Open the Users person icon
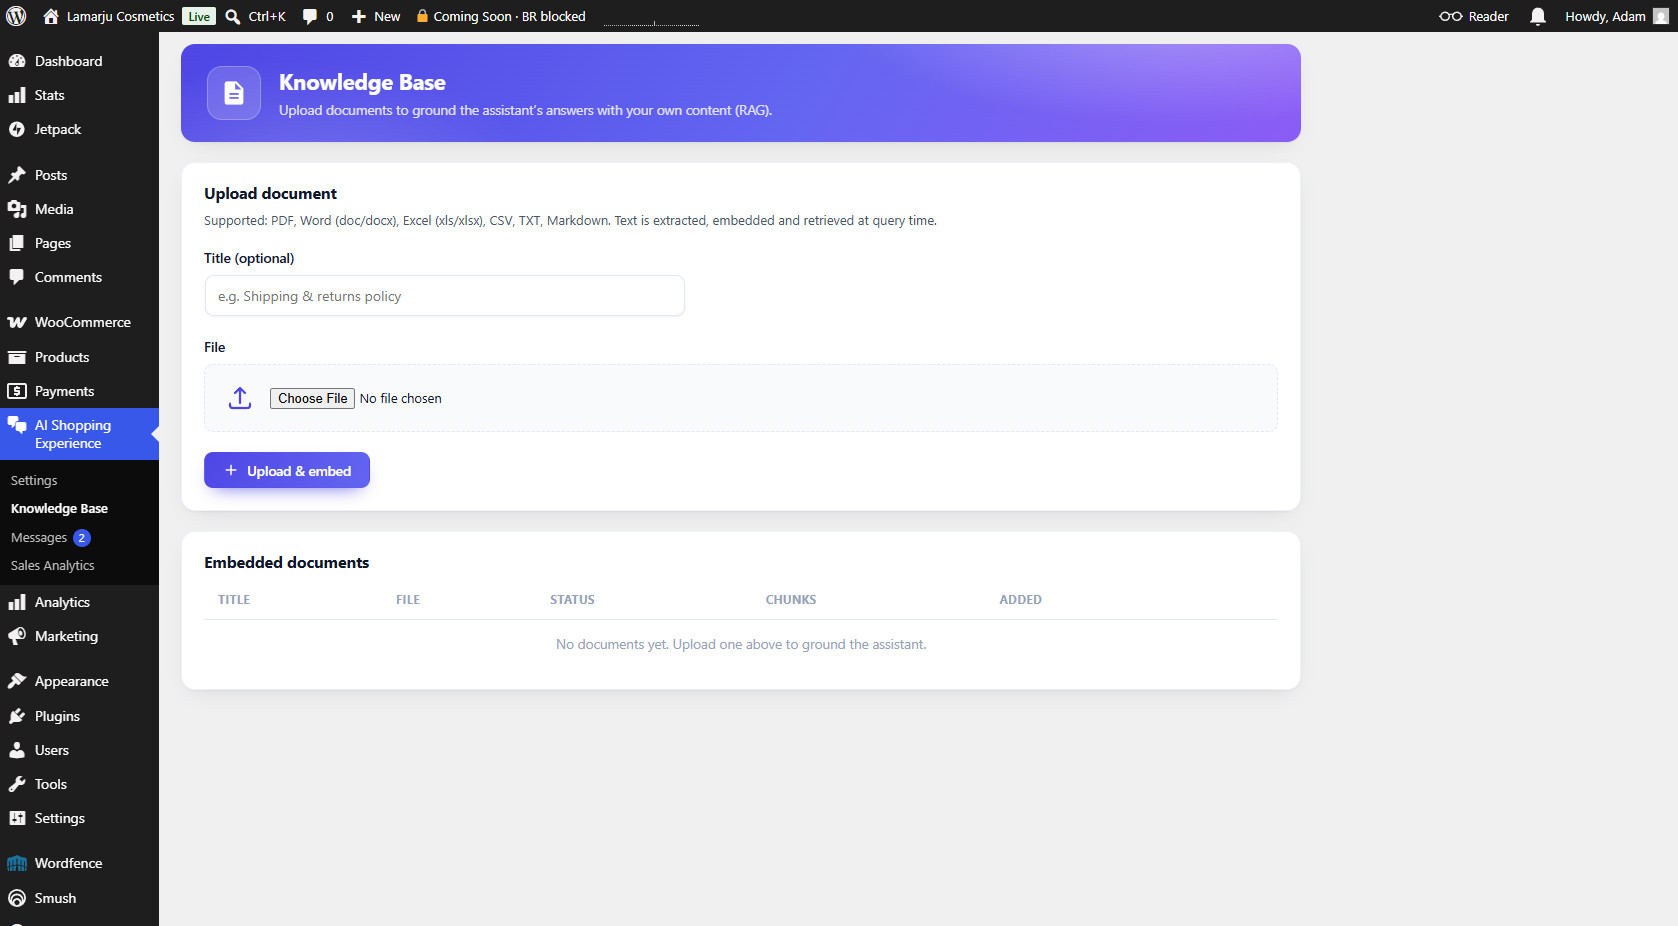1678x926 pixels. click(17, 750)
